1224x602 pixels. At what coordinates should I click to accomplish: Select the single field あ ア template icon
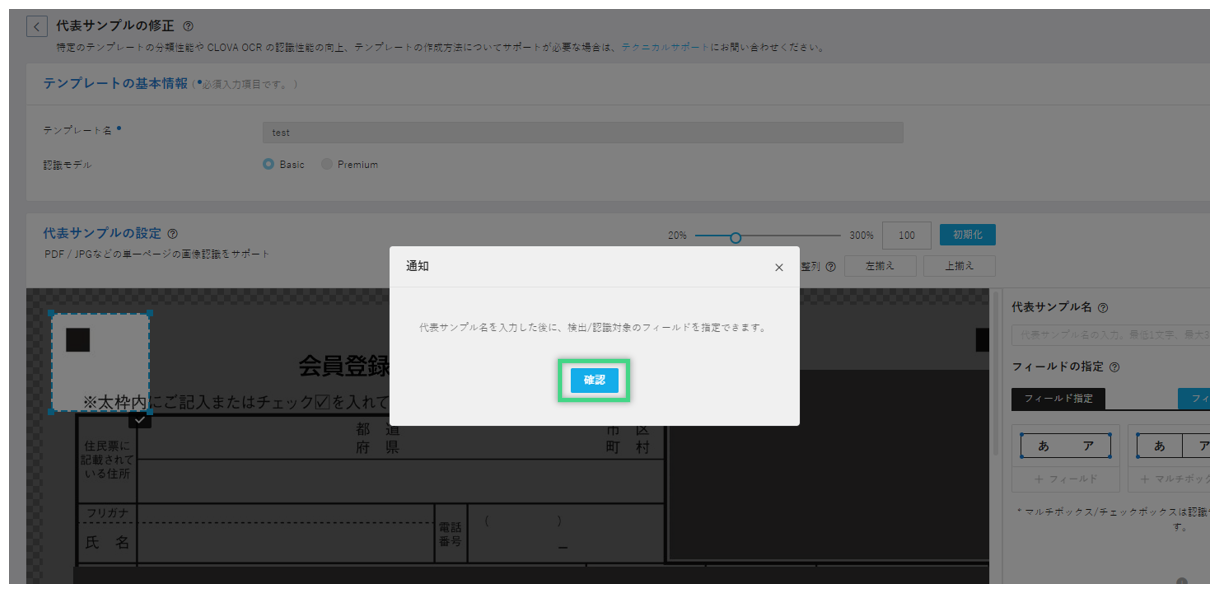click(1066, 446)
